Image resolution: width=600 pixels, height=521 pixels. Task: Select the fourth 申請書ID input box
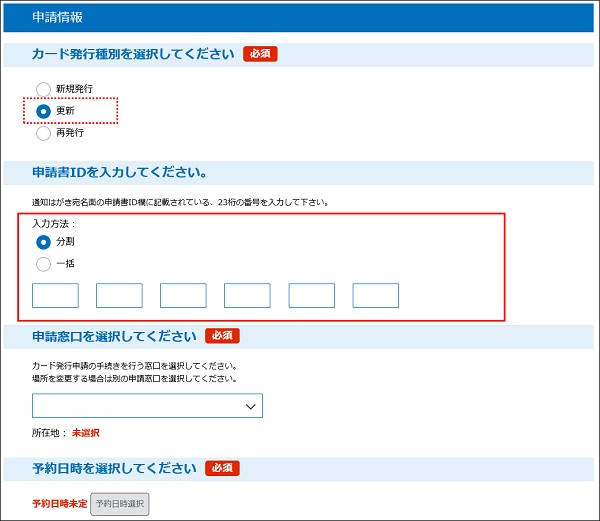pyautogui.click(x=247, y=295)
